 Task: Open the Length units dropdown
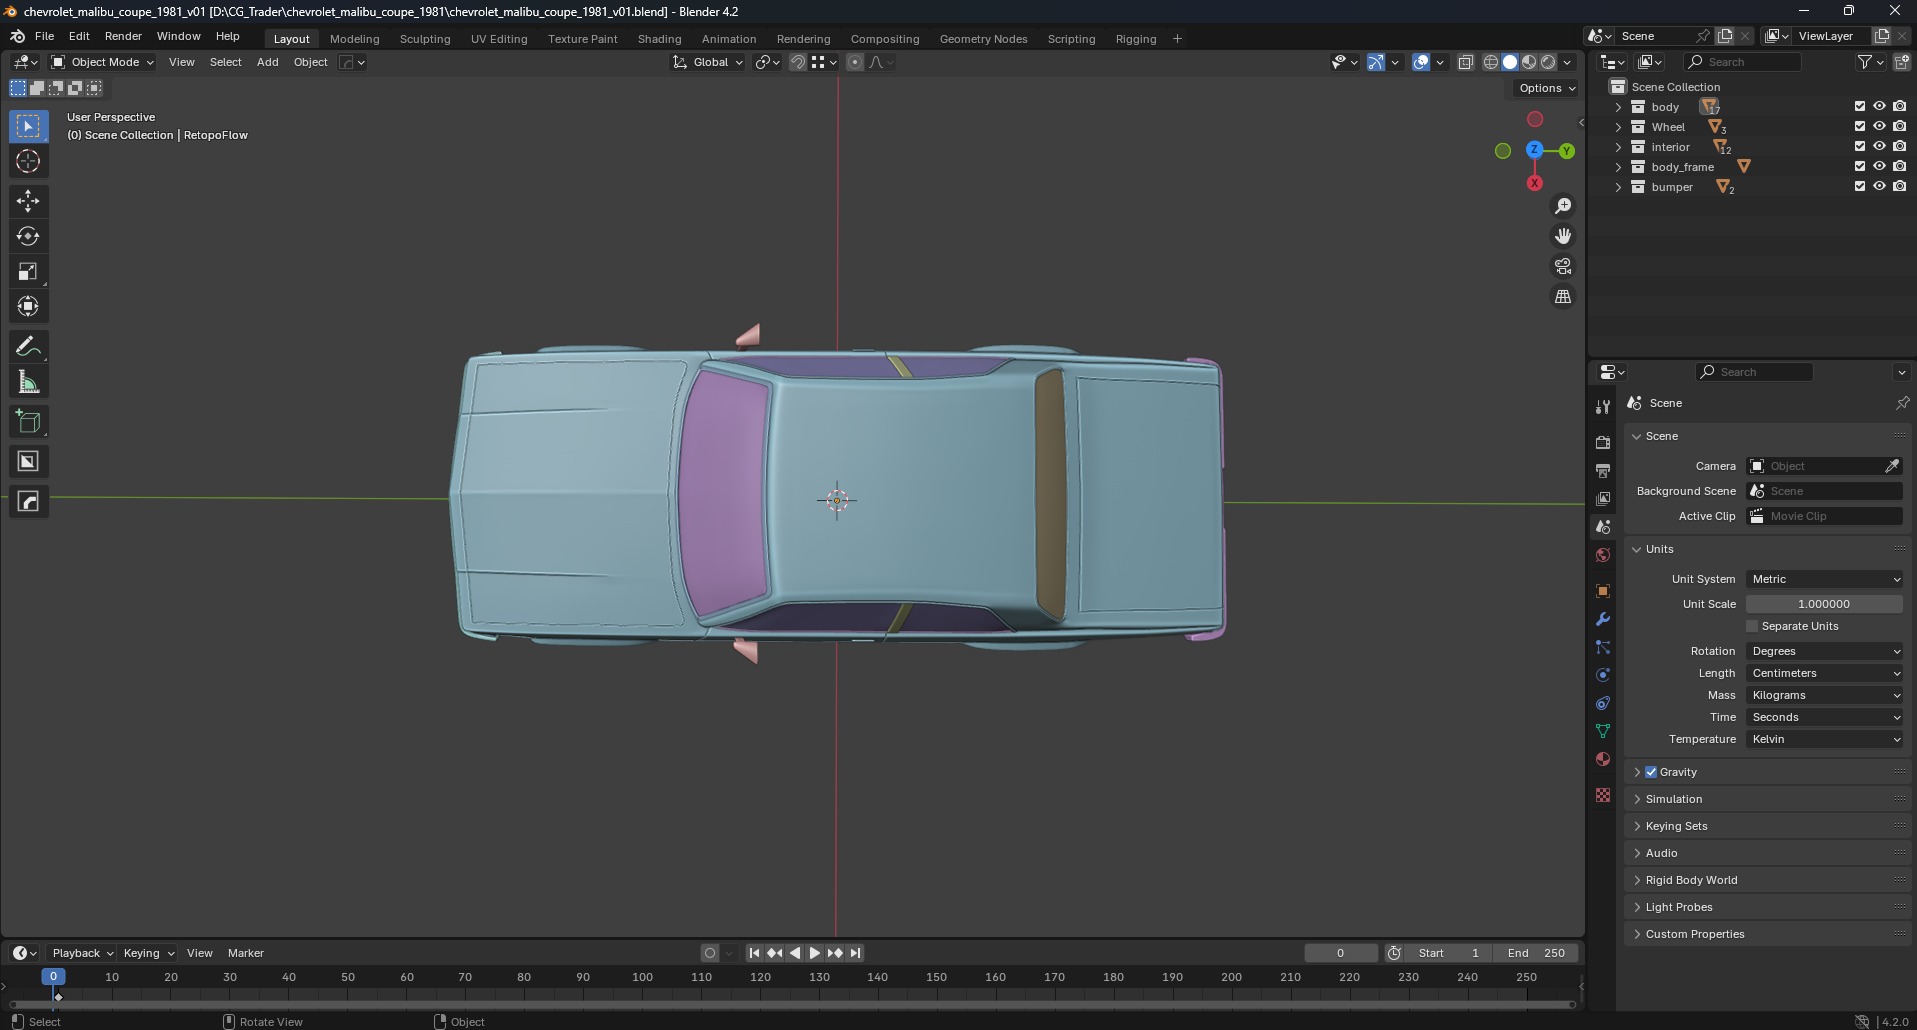(x=1824, y=673)
